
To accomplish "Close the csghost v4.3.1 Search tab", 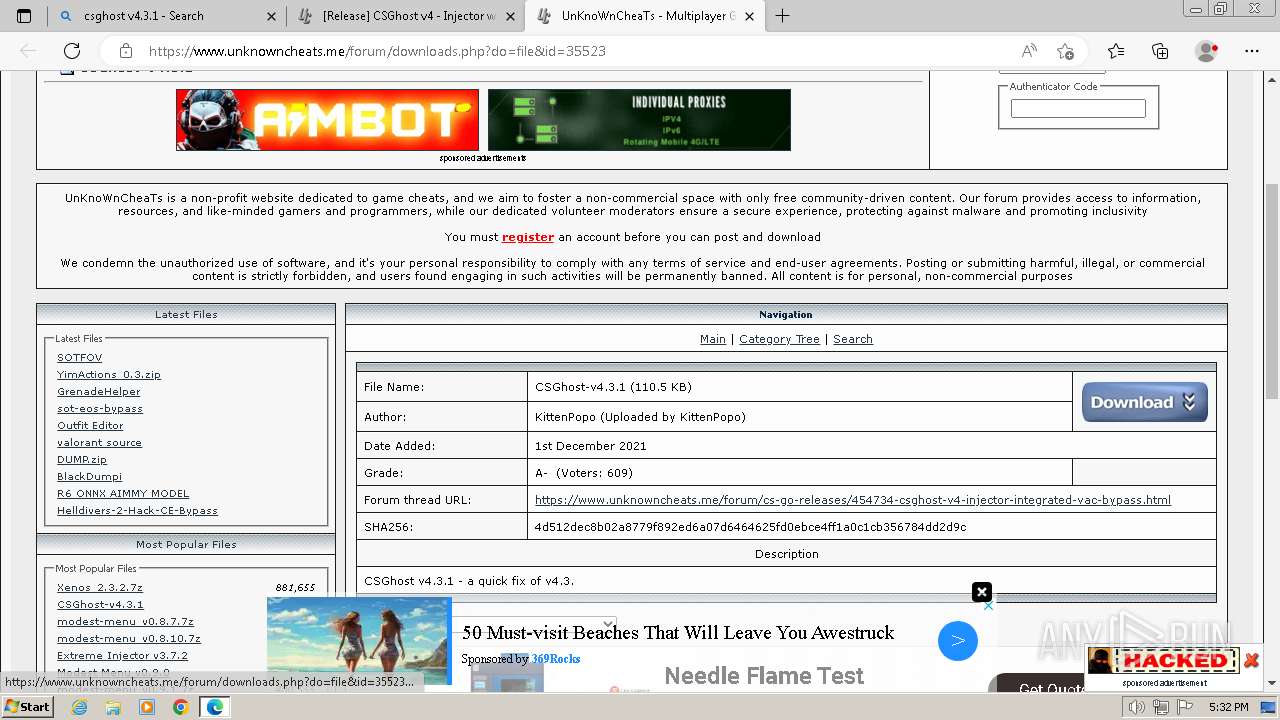I will (x=271, y=16).
